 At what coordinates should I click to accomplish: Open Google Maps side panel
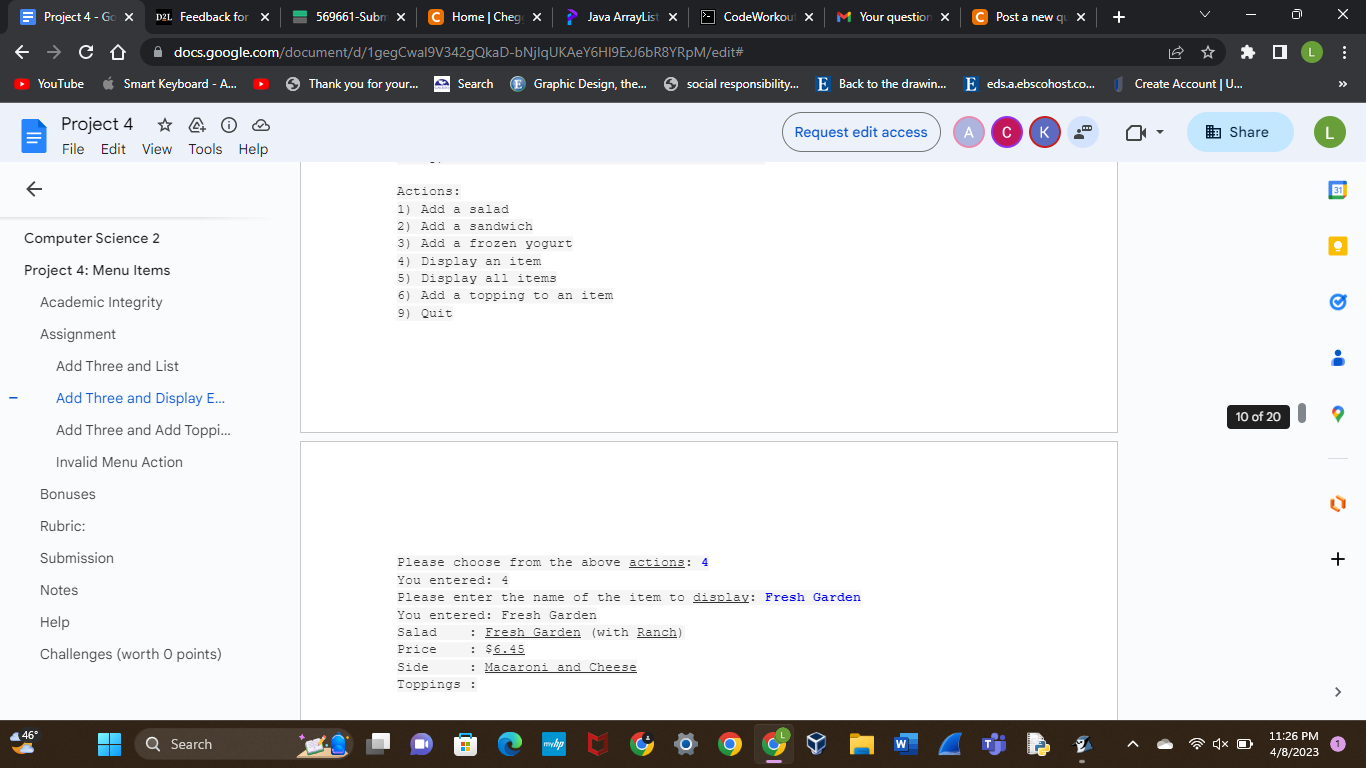click(x=1338, y=414)
